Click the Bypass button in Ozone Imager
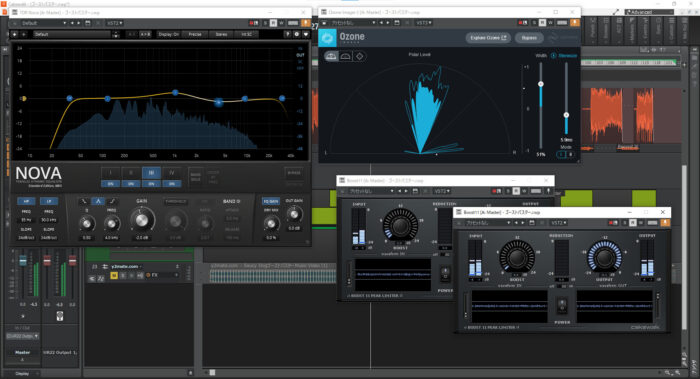700x379 pixels. (x=529, y=38)
